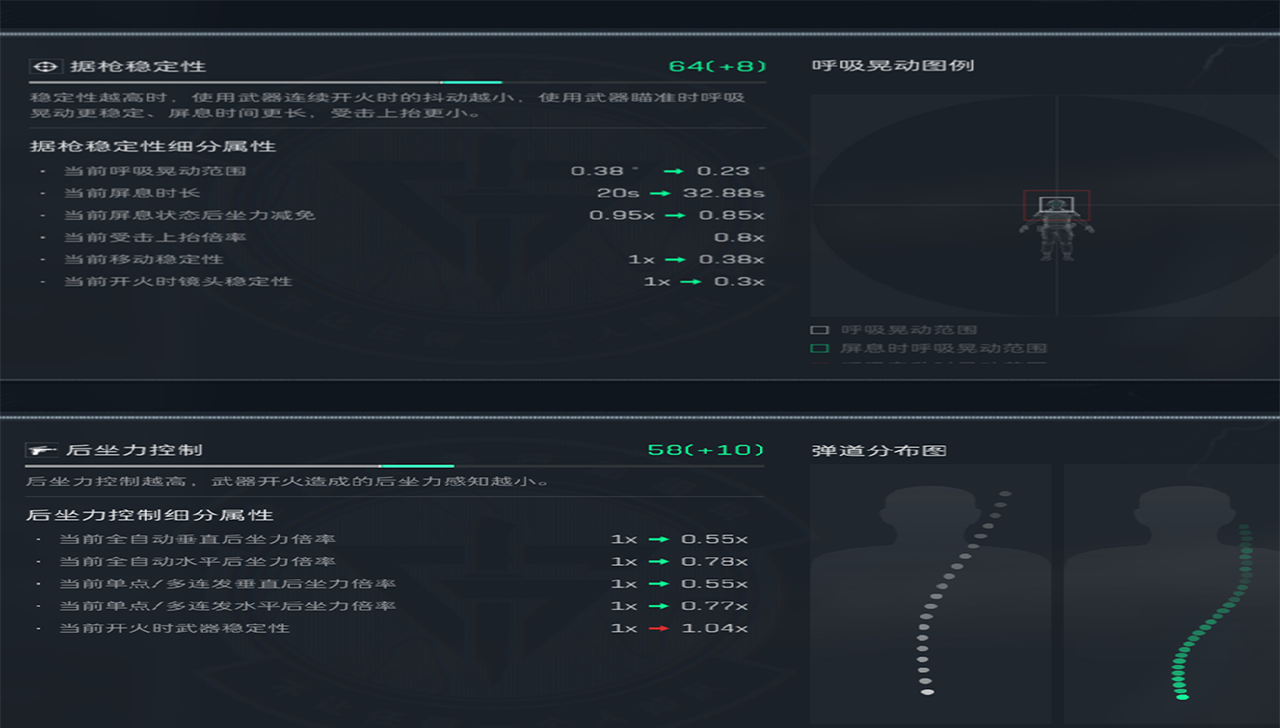Click the green arrow in 当前呼吸晃动范围 row
The height and width of the screenshot is (728, 1280).
(675, 171)
